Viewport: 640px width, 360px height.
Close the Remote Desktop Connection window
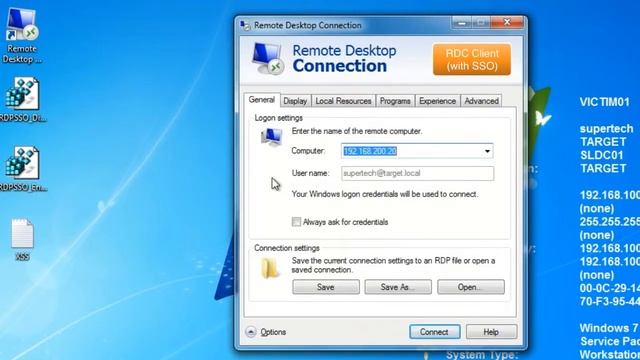507,22
